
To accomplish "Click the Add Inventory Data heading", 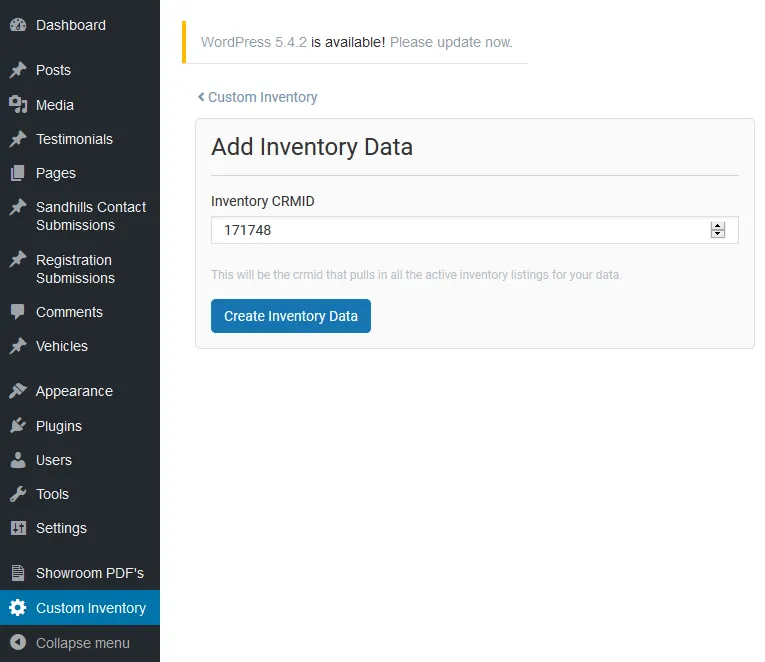I will point(312,147).
